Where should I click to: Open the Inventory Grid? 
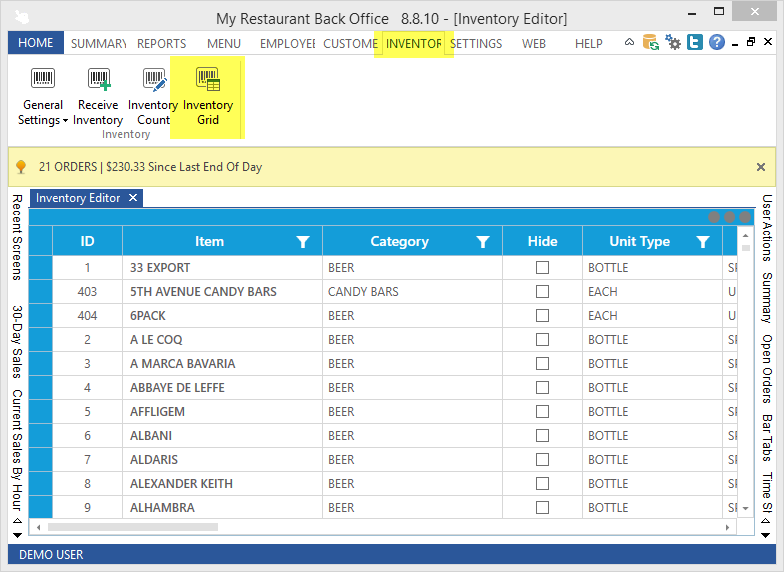click(208, 96)
